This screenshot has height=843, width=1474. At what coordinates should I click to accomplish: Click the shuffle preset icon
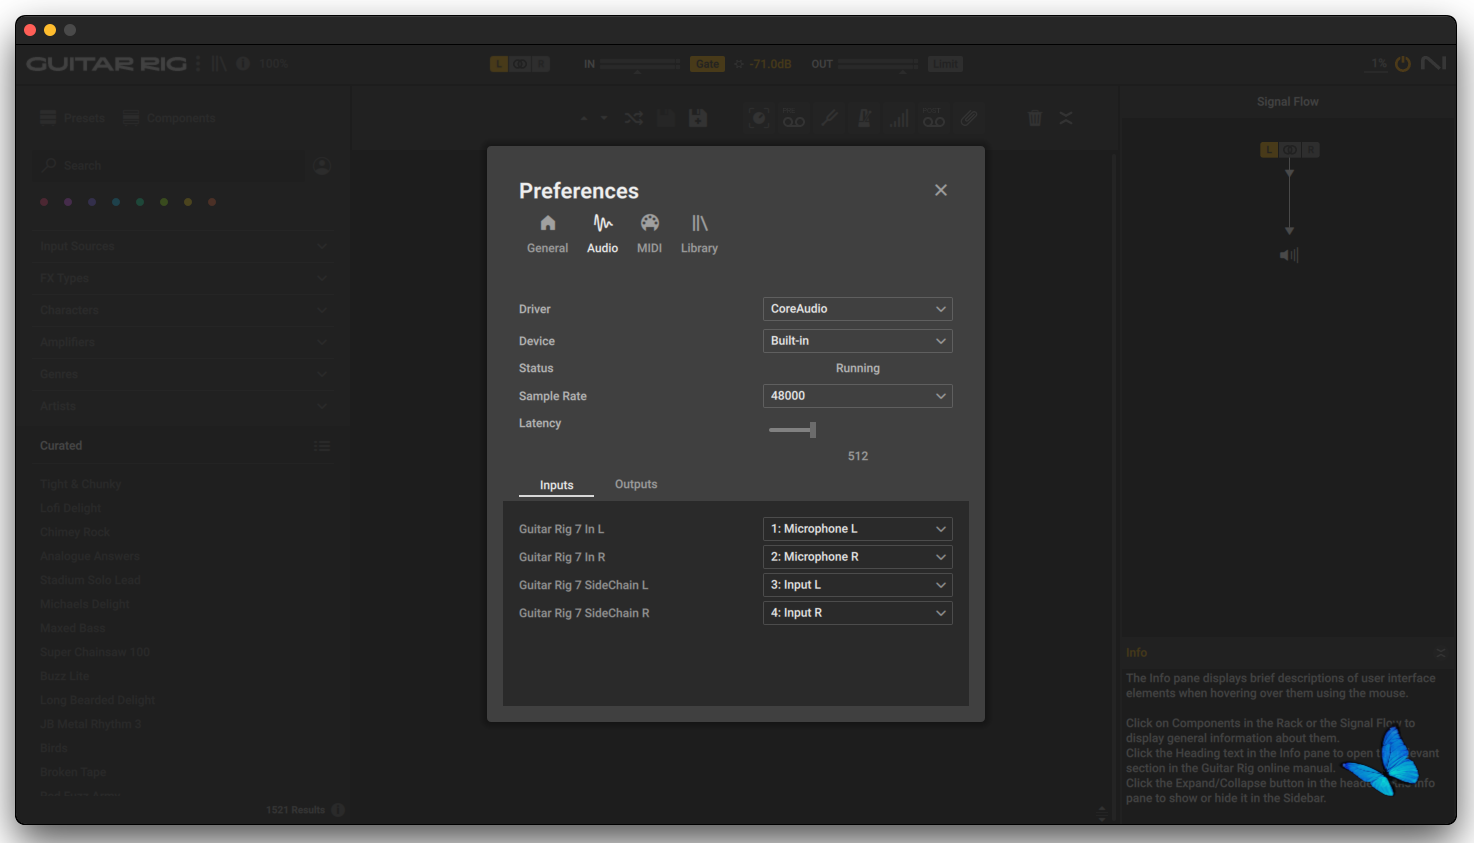click(x=634, y=118)
